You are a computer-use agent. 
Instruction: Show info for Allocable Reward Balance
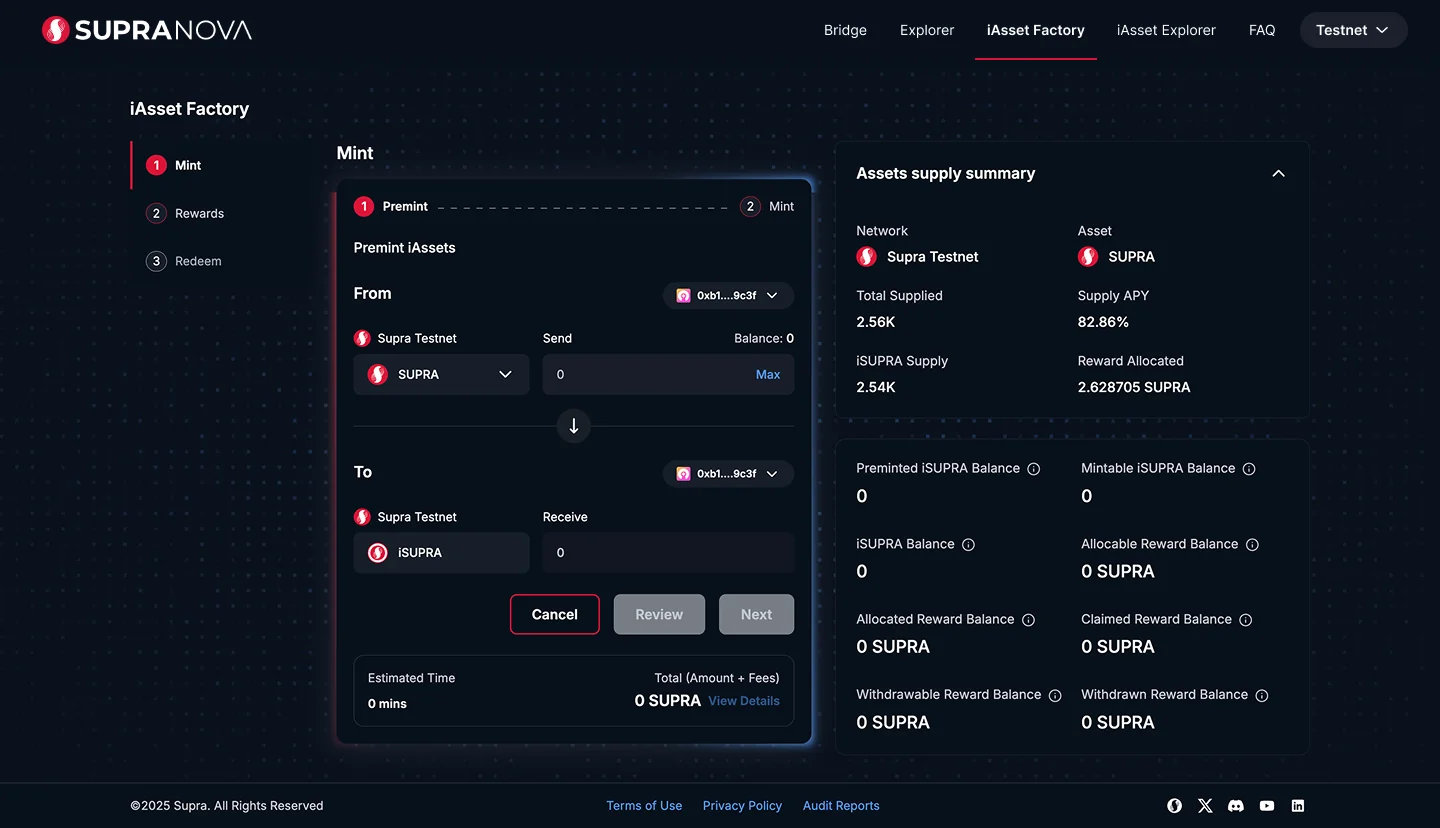point(1252,545)
